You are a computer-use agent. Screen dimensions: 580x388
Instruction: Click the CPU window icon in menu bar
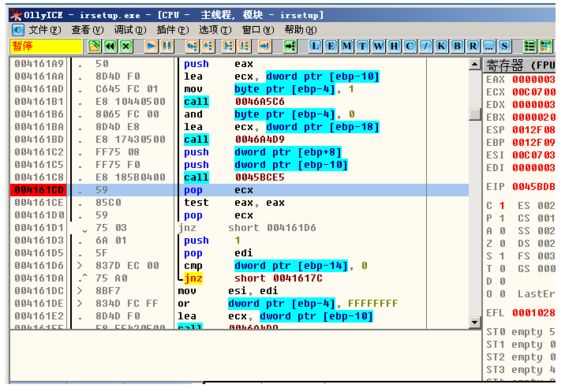[18, 30]
